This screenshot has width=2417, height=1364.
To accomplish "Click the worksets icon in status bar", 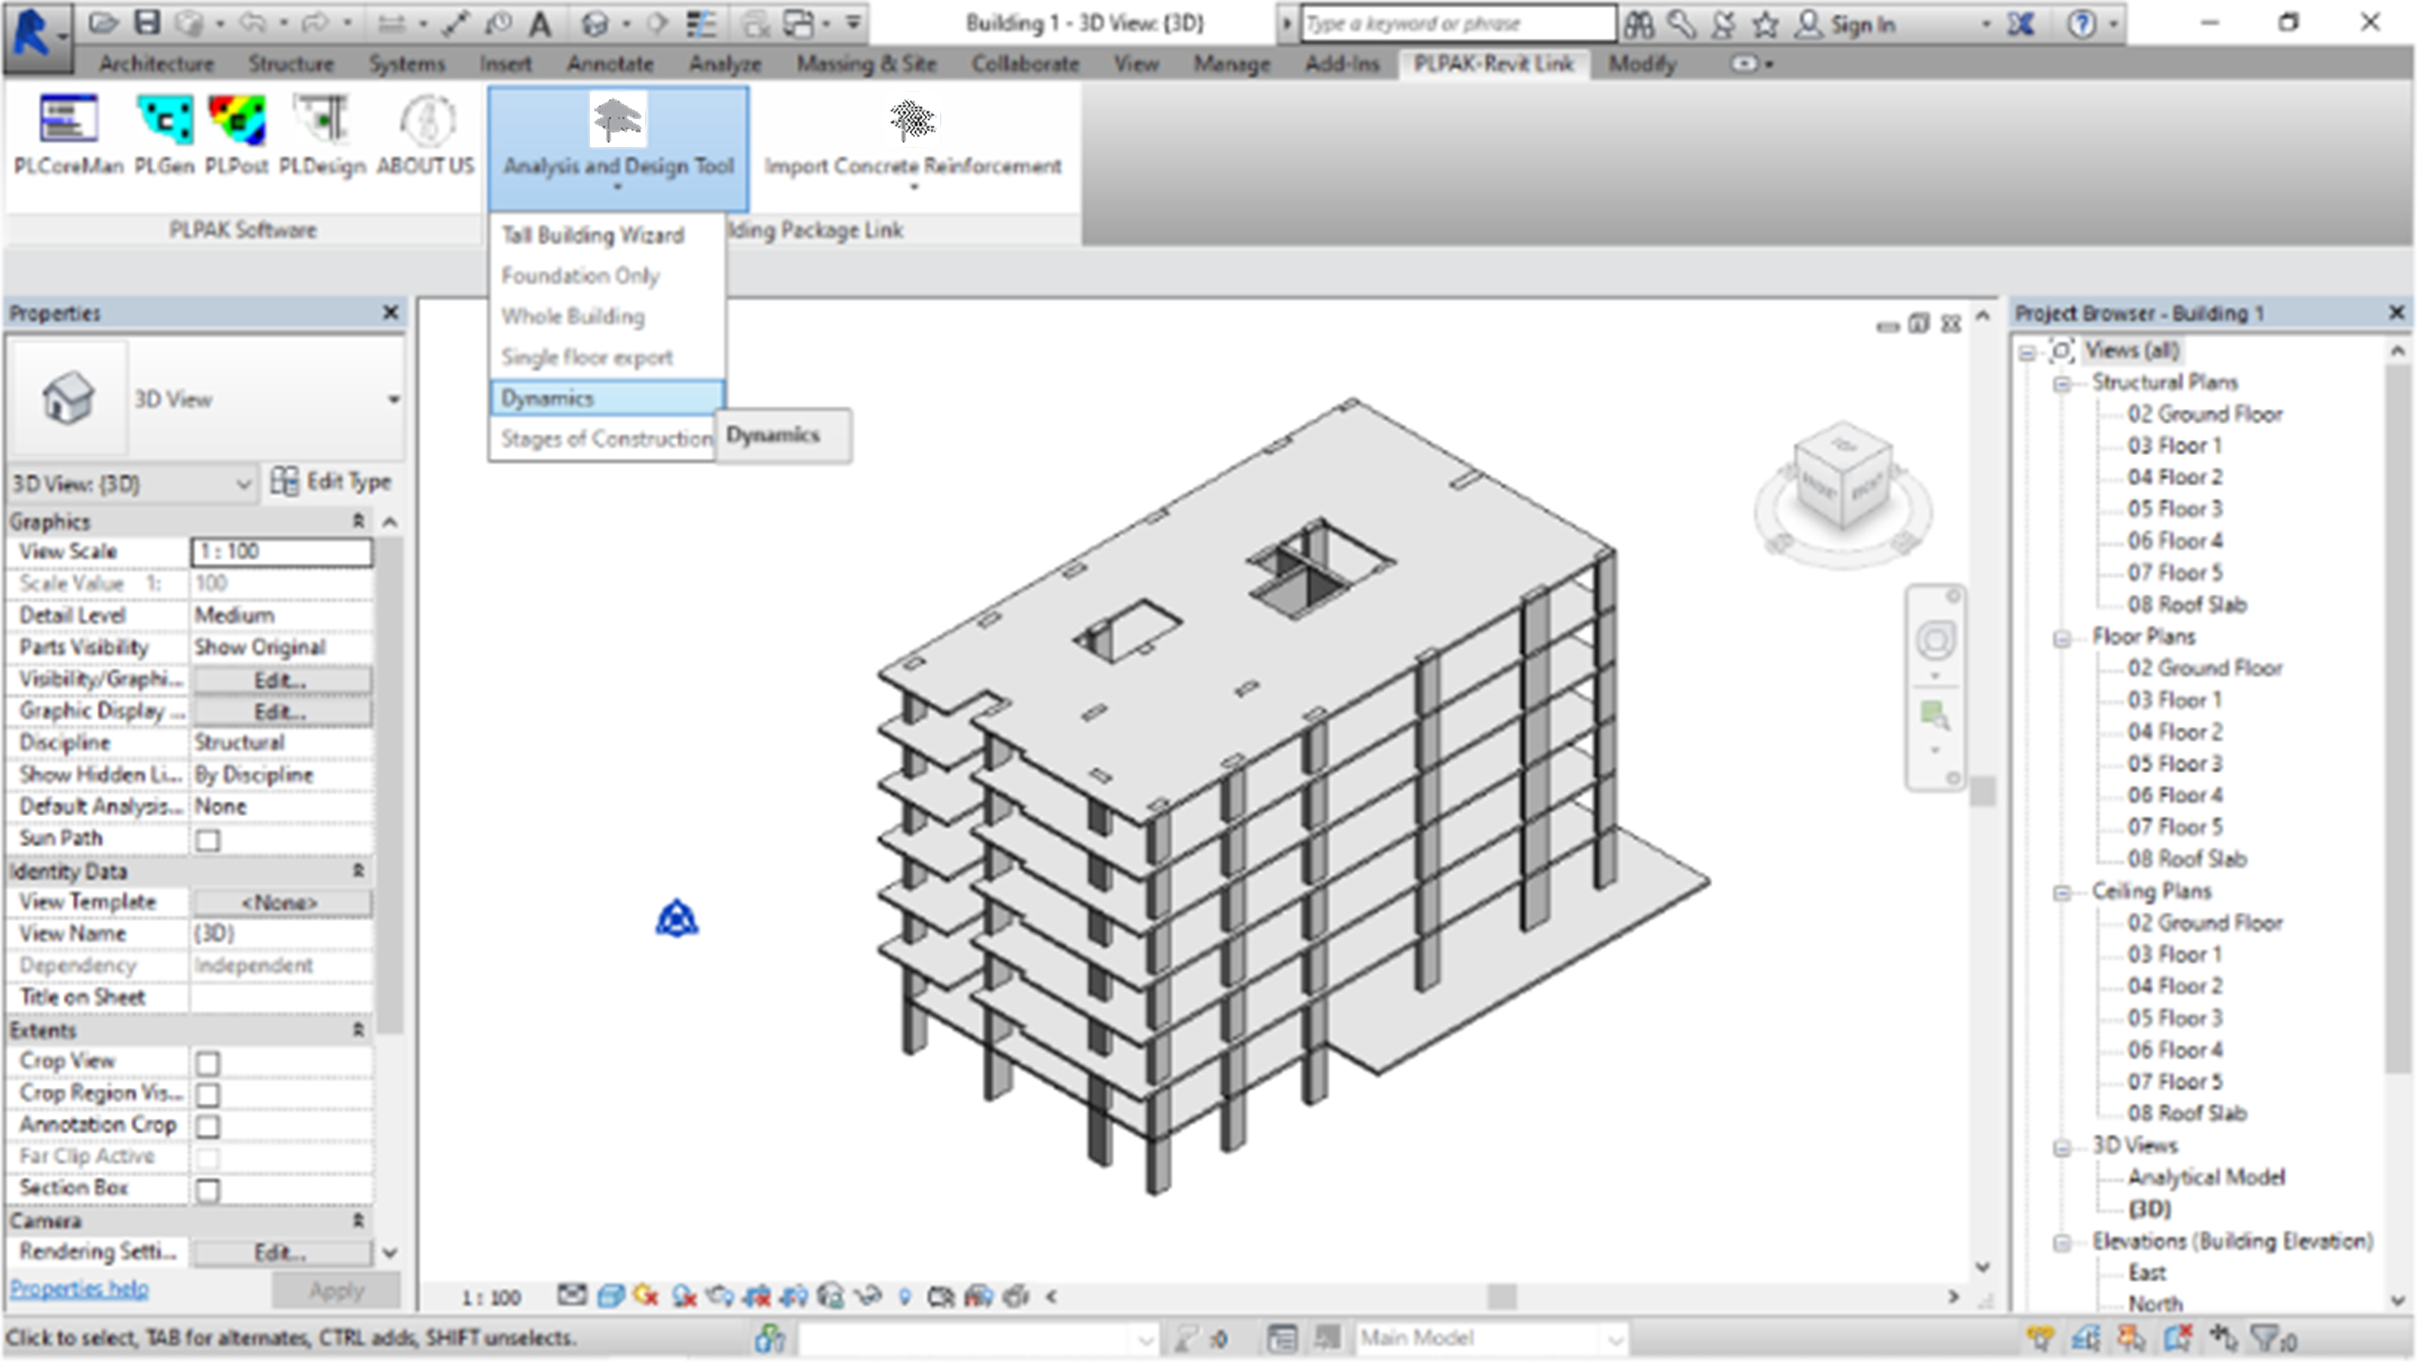I will click(770, 1338).
